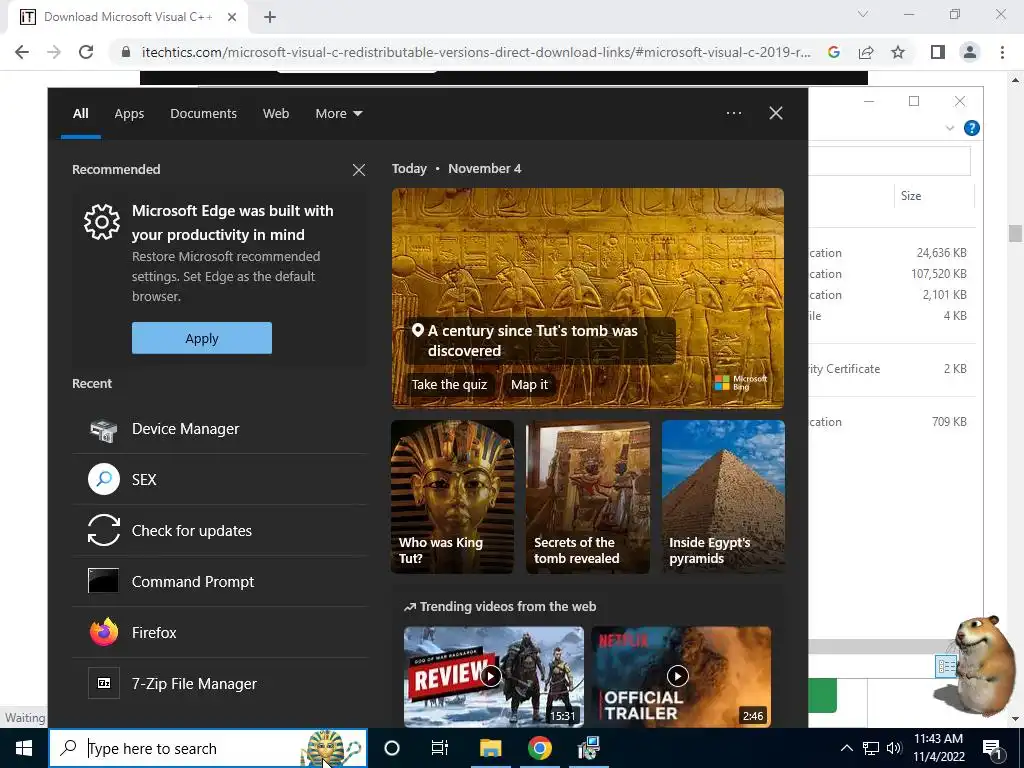Open Chrome profile menu
Screen dimensions: 1024x768
[970, 52]
